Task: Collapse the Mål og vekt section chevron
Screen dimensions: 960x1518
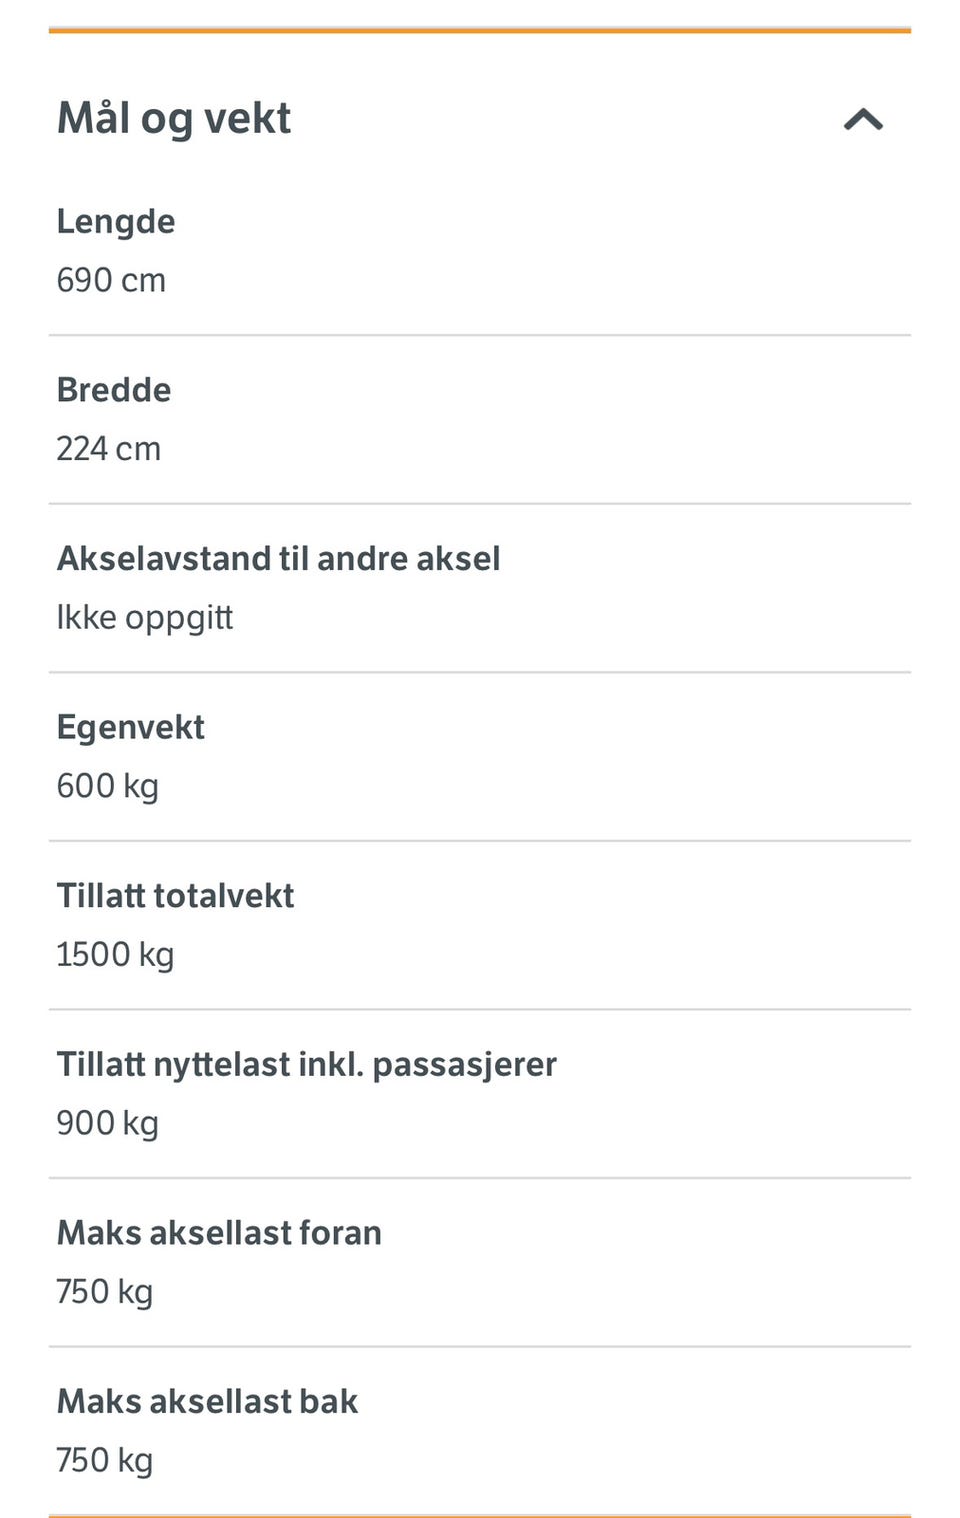Action: 863,120
